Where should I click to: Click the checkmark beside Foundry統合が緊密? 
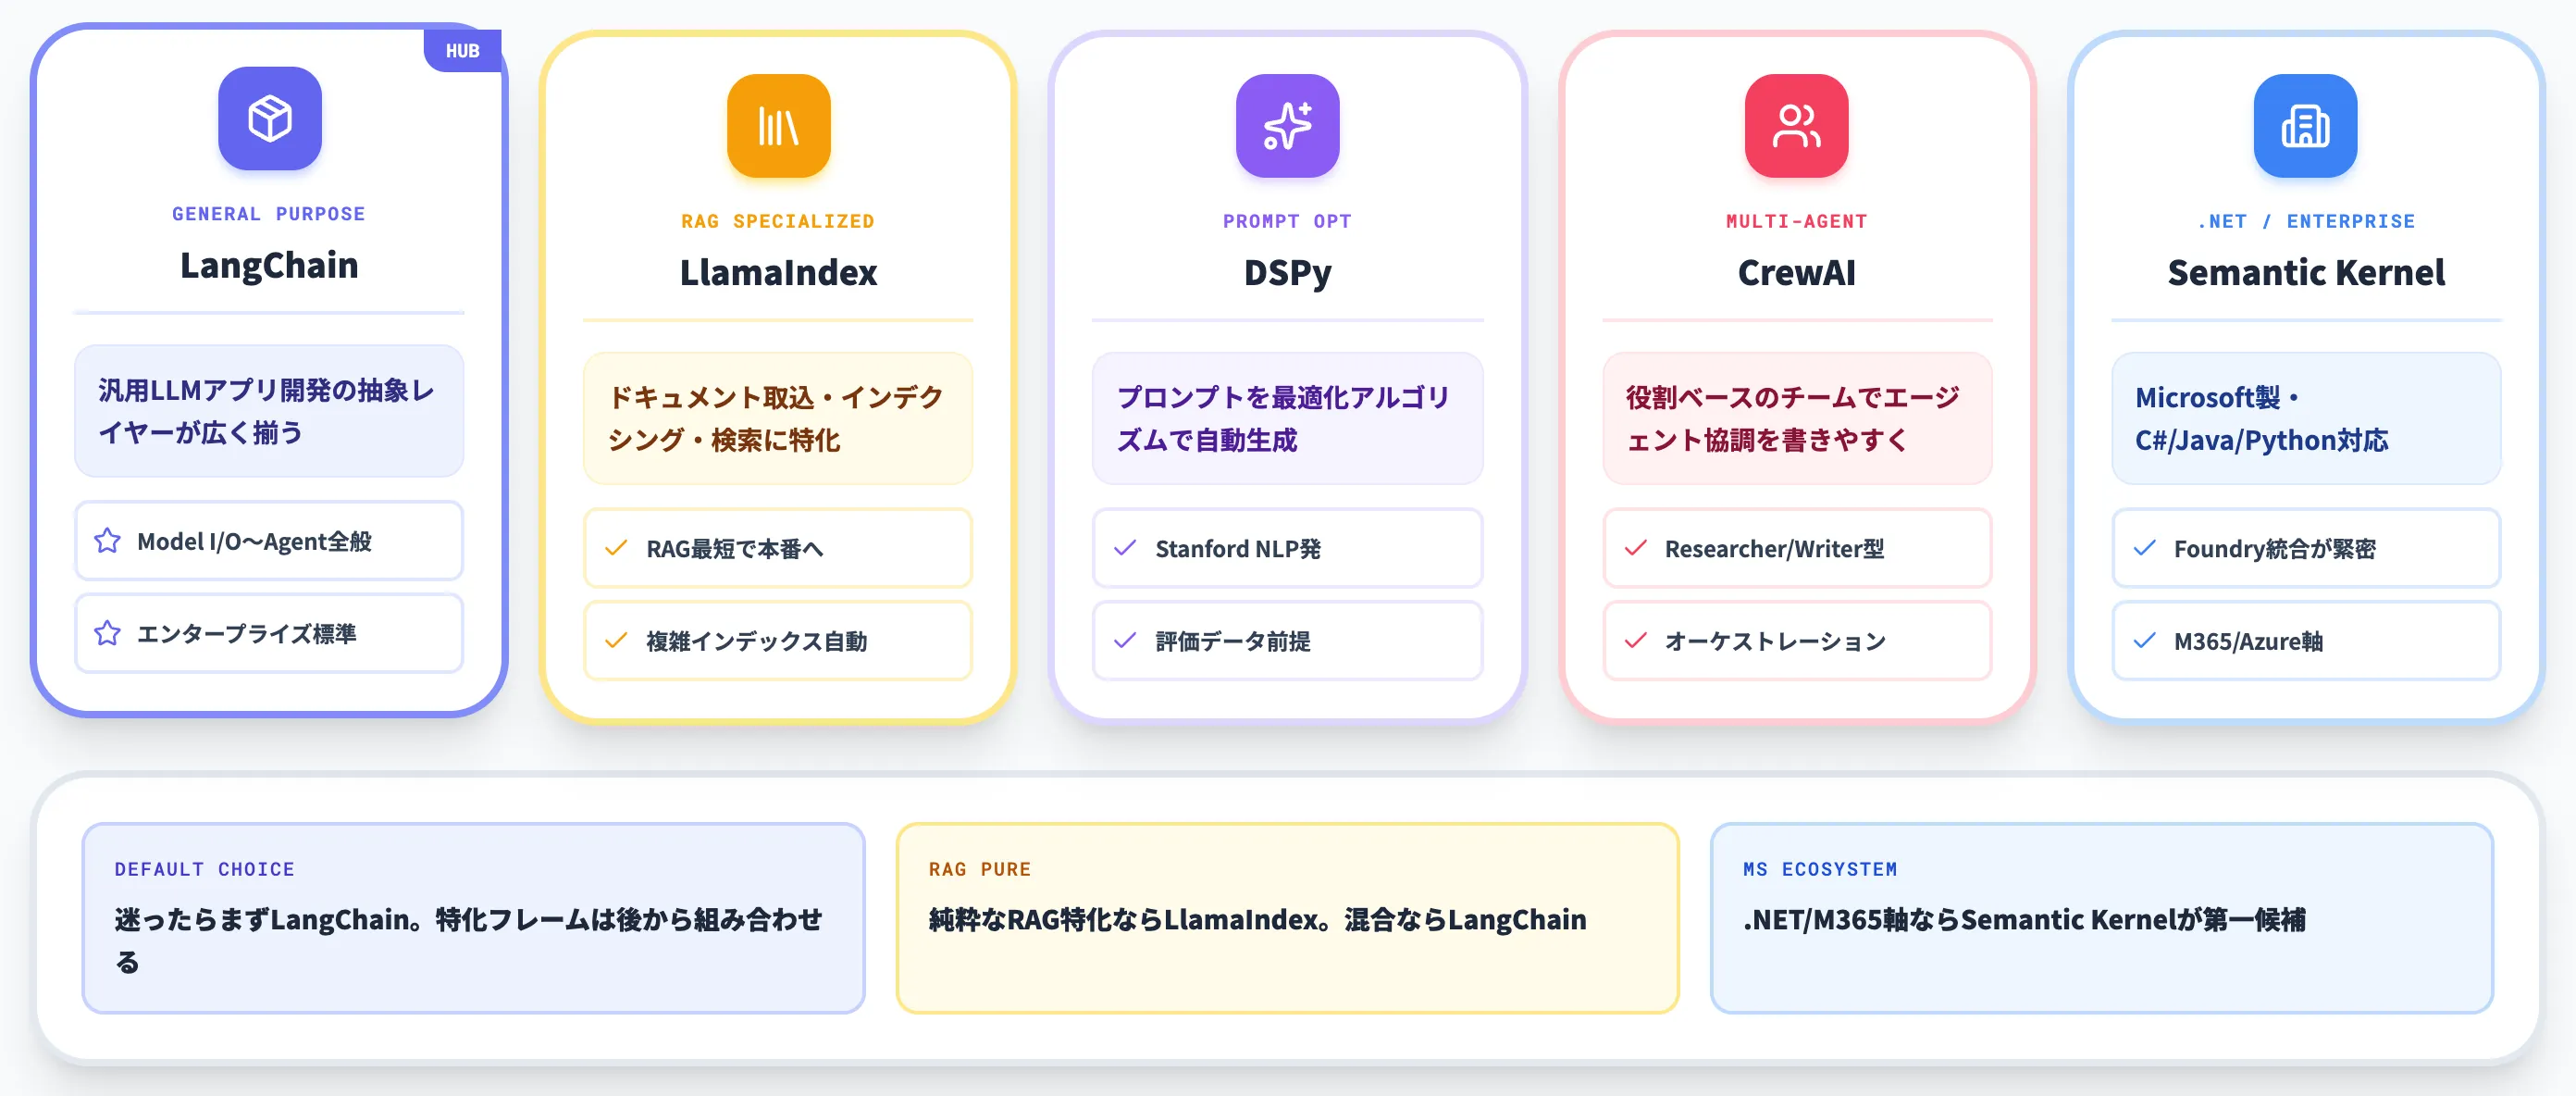coord(2144,548)
